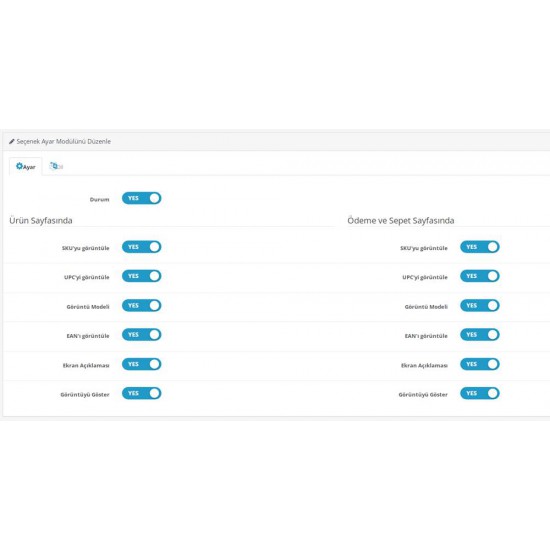The height and width of the screenshot is (550, 550).
Task: Disable UPC'yi görüntüle under Ödeme ve Sepet Sayfasında
Action: coord(479,276)
